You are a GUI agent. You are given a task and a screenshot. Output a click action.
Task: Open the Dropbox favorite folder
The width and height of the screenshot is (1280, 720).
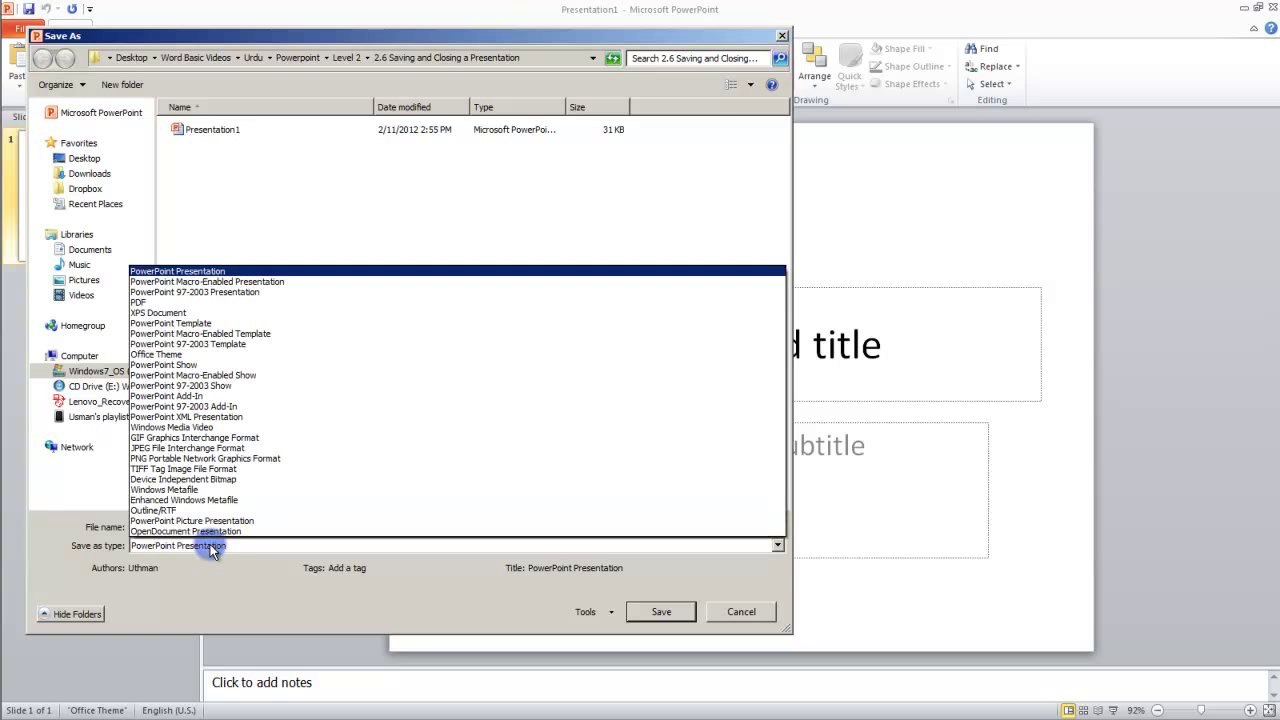click(78, 189)
